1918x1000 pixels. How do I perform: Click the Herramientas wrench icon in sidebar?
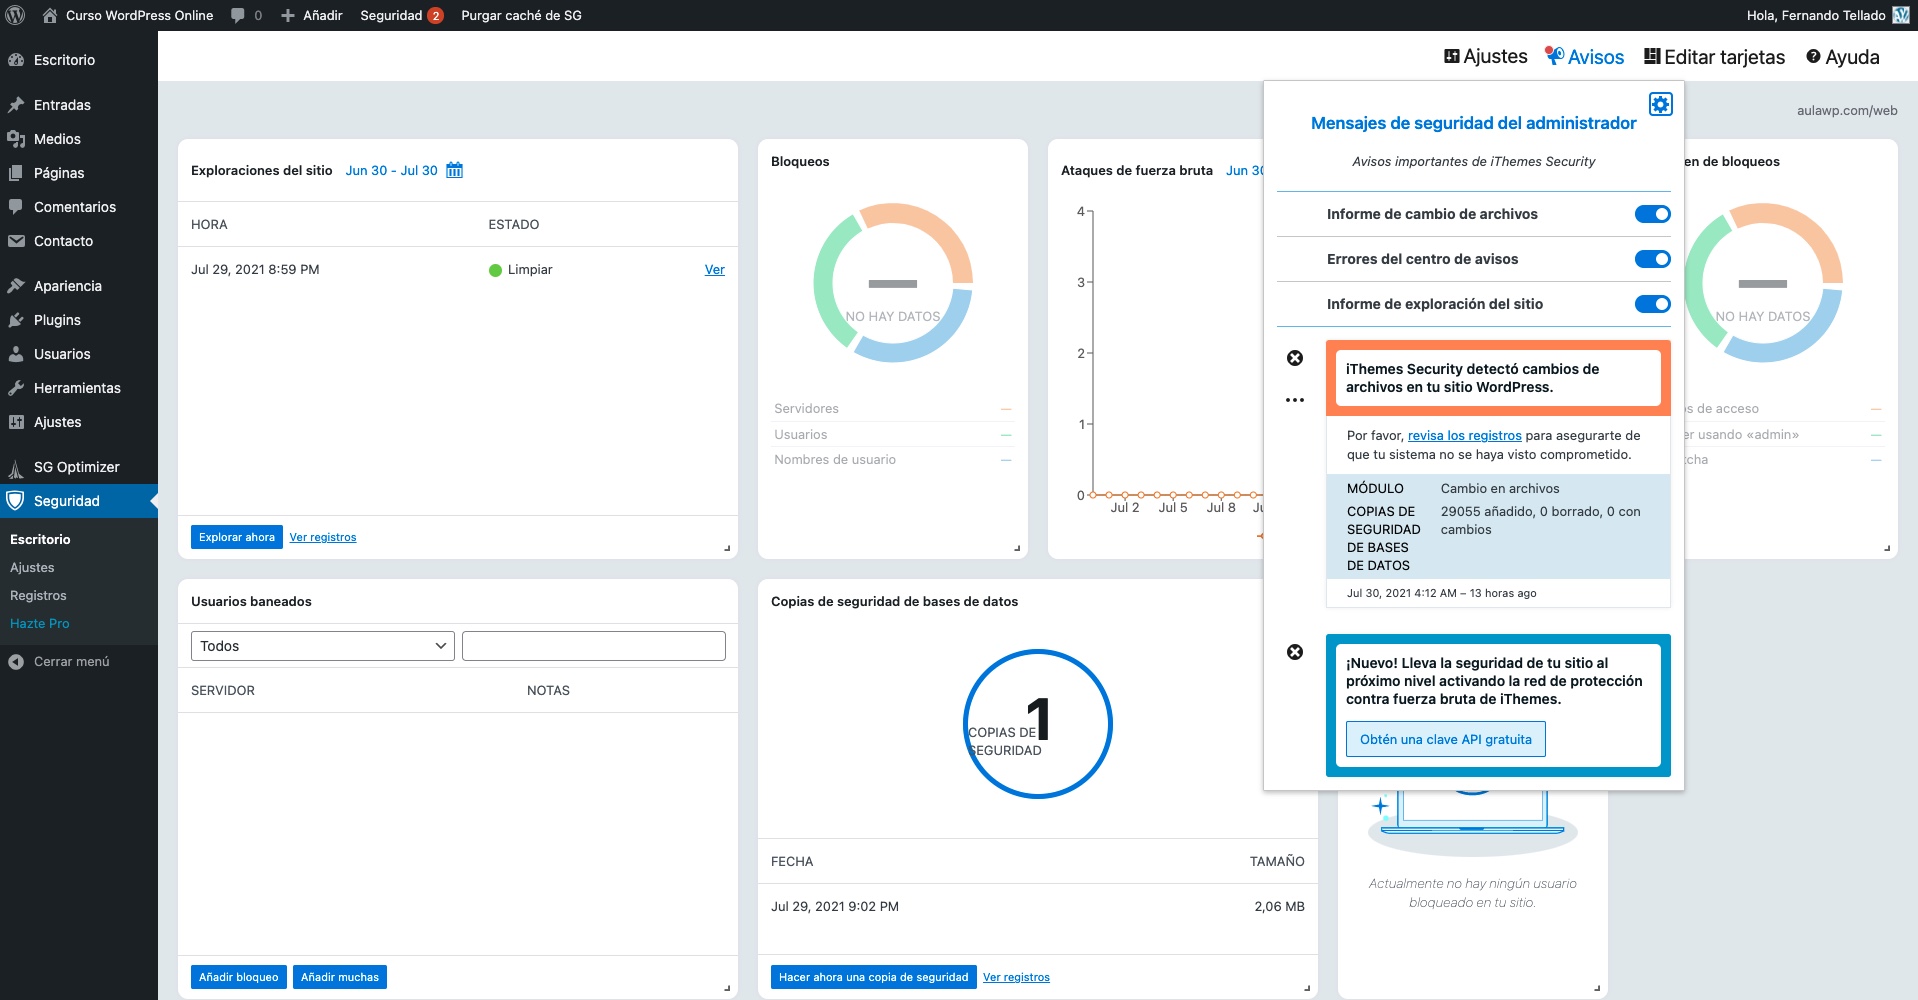[16, 388]
